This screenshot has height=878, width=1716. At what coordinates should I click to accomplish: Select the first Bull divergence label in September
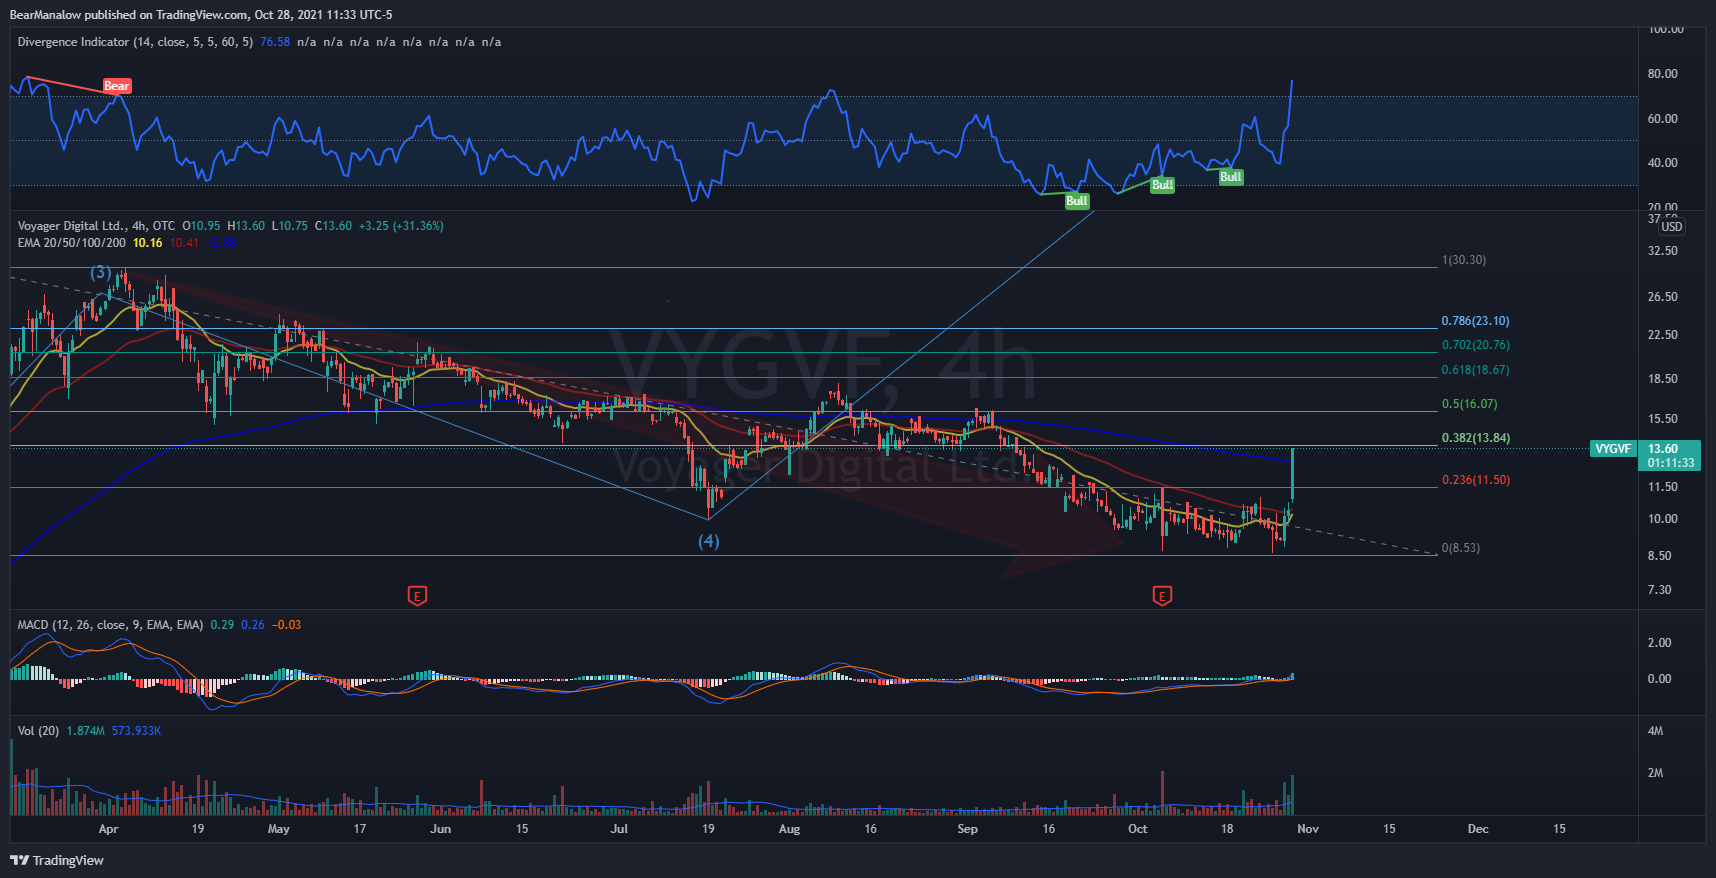(1076, 201)
